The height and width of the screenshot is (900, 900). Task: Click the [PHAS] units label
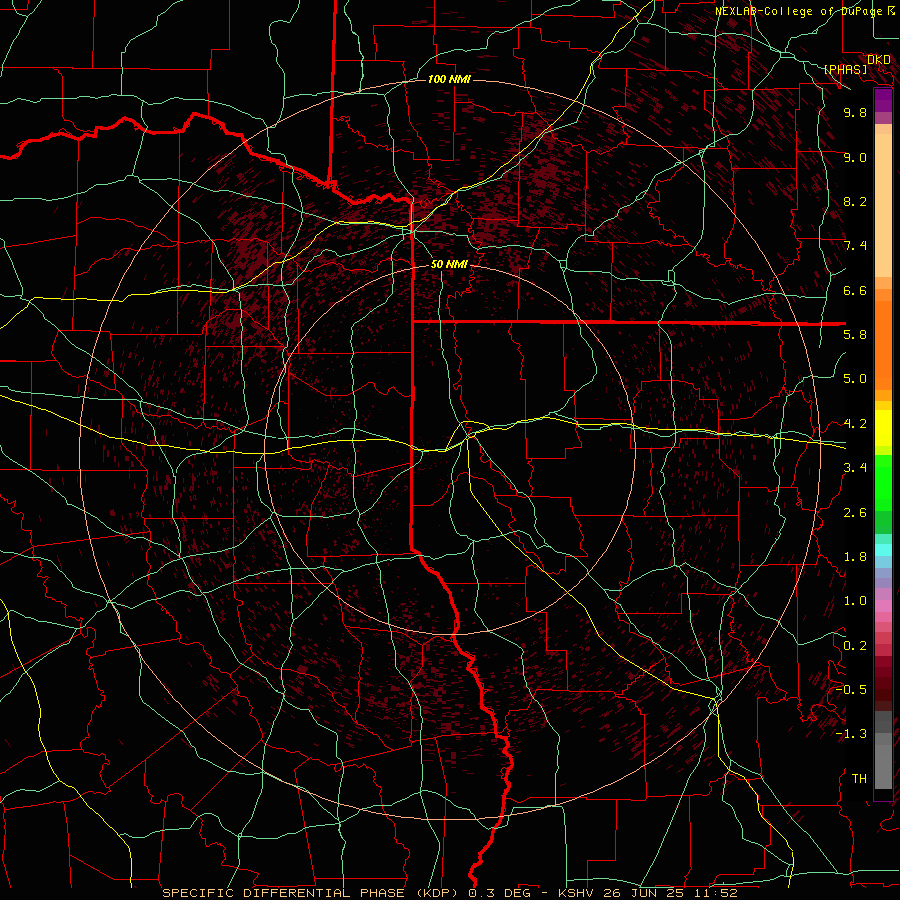point(845,69)
